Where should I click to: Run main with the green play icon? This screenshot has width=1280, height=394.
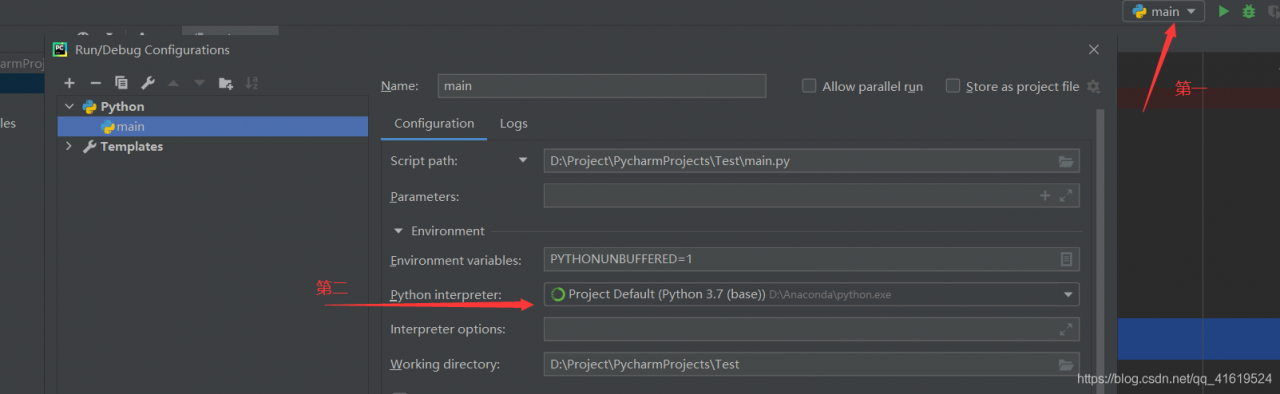[x=1223, y=11]
